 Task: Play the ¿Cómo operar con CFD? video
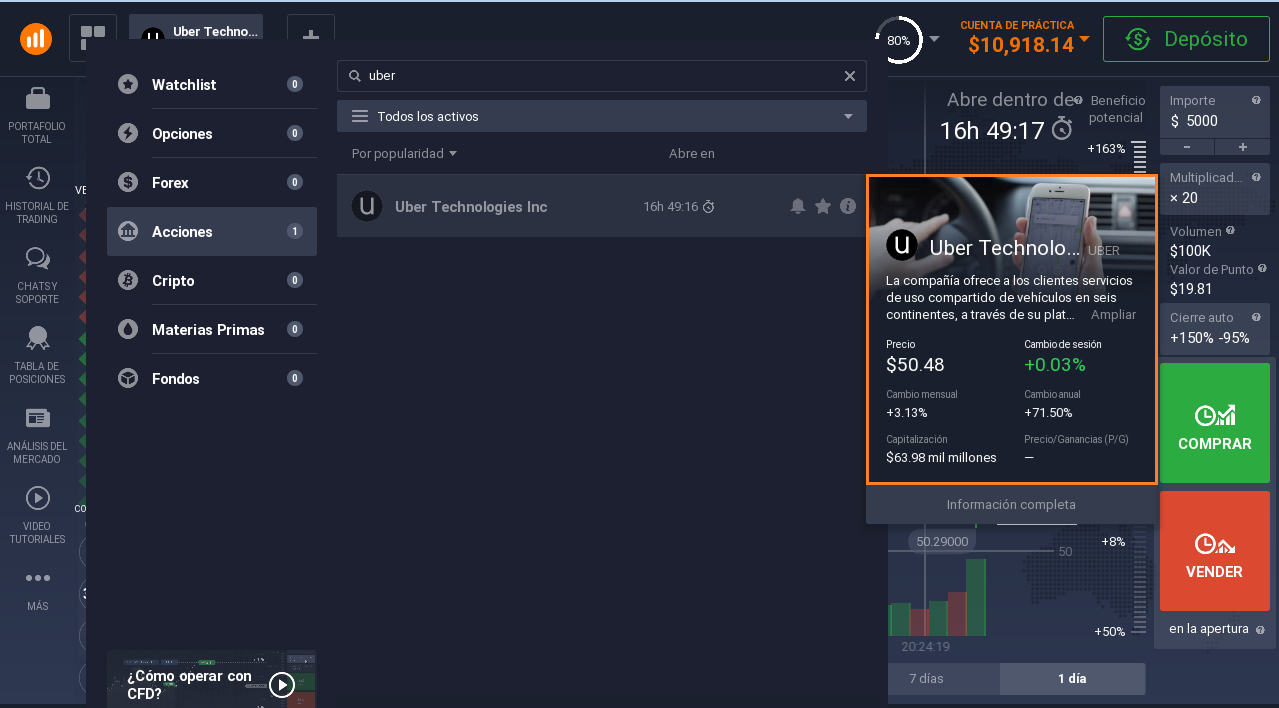tap(282, 684)
